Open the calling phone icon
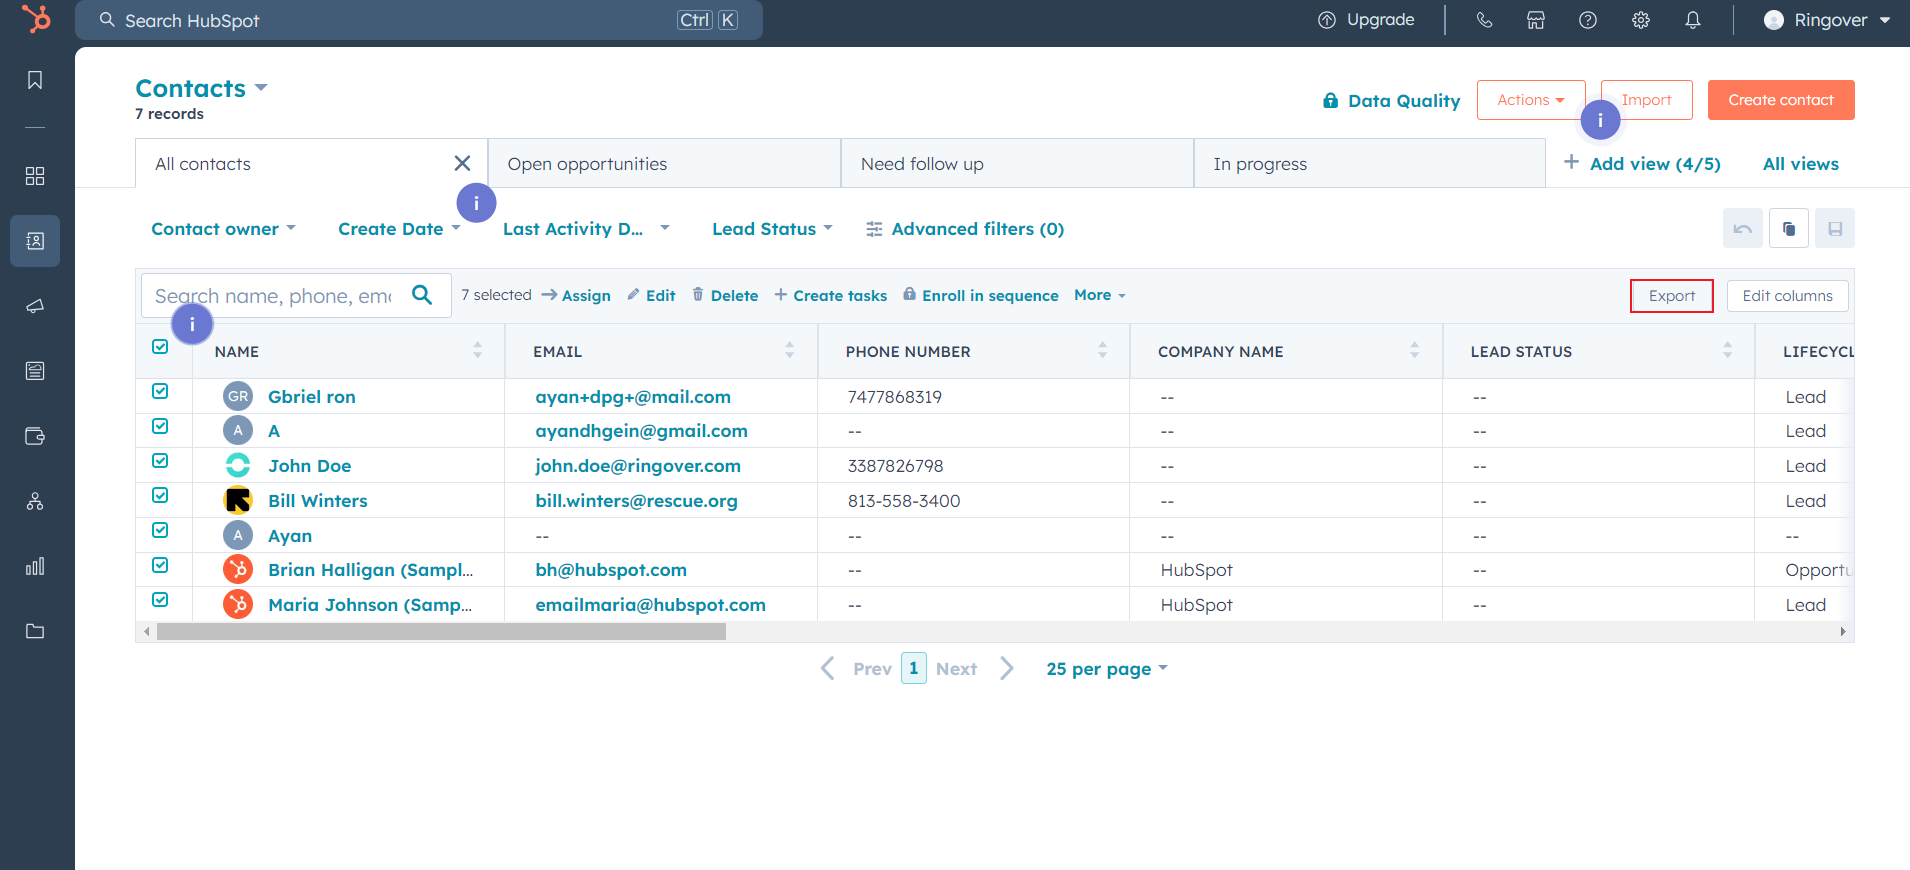Screen dimensions: 1910x870 click(x=1484, y=20)
